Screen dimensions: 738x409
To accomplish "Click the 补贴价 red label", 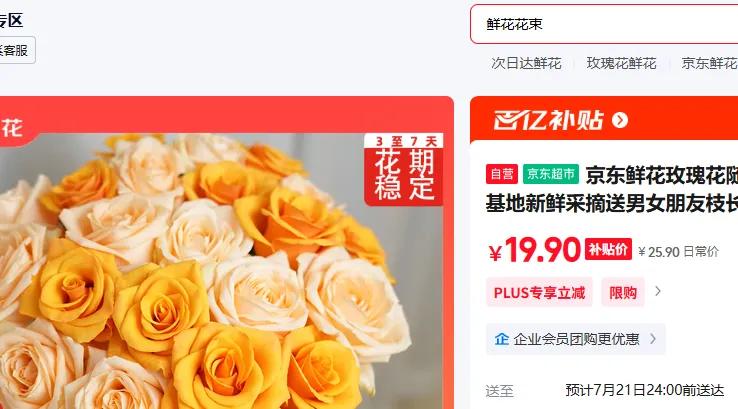I will pyautogui.click(x=608, y=249).
